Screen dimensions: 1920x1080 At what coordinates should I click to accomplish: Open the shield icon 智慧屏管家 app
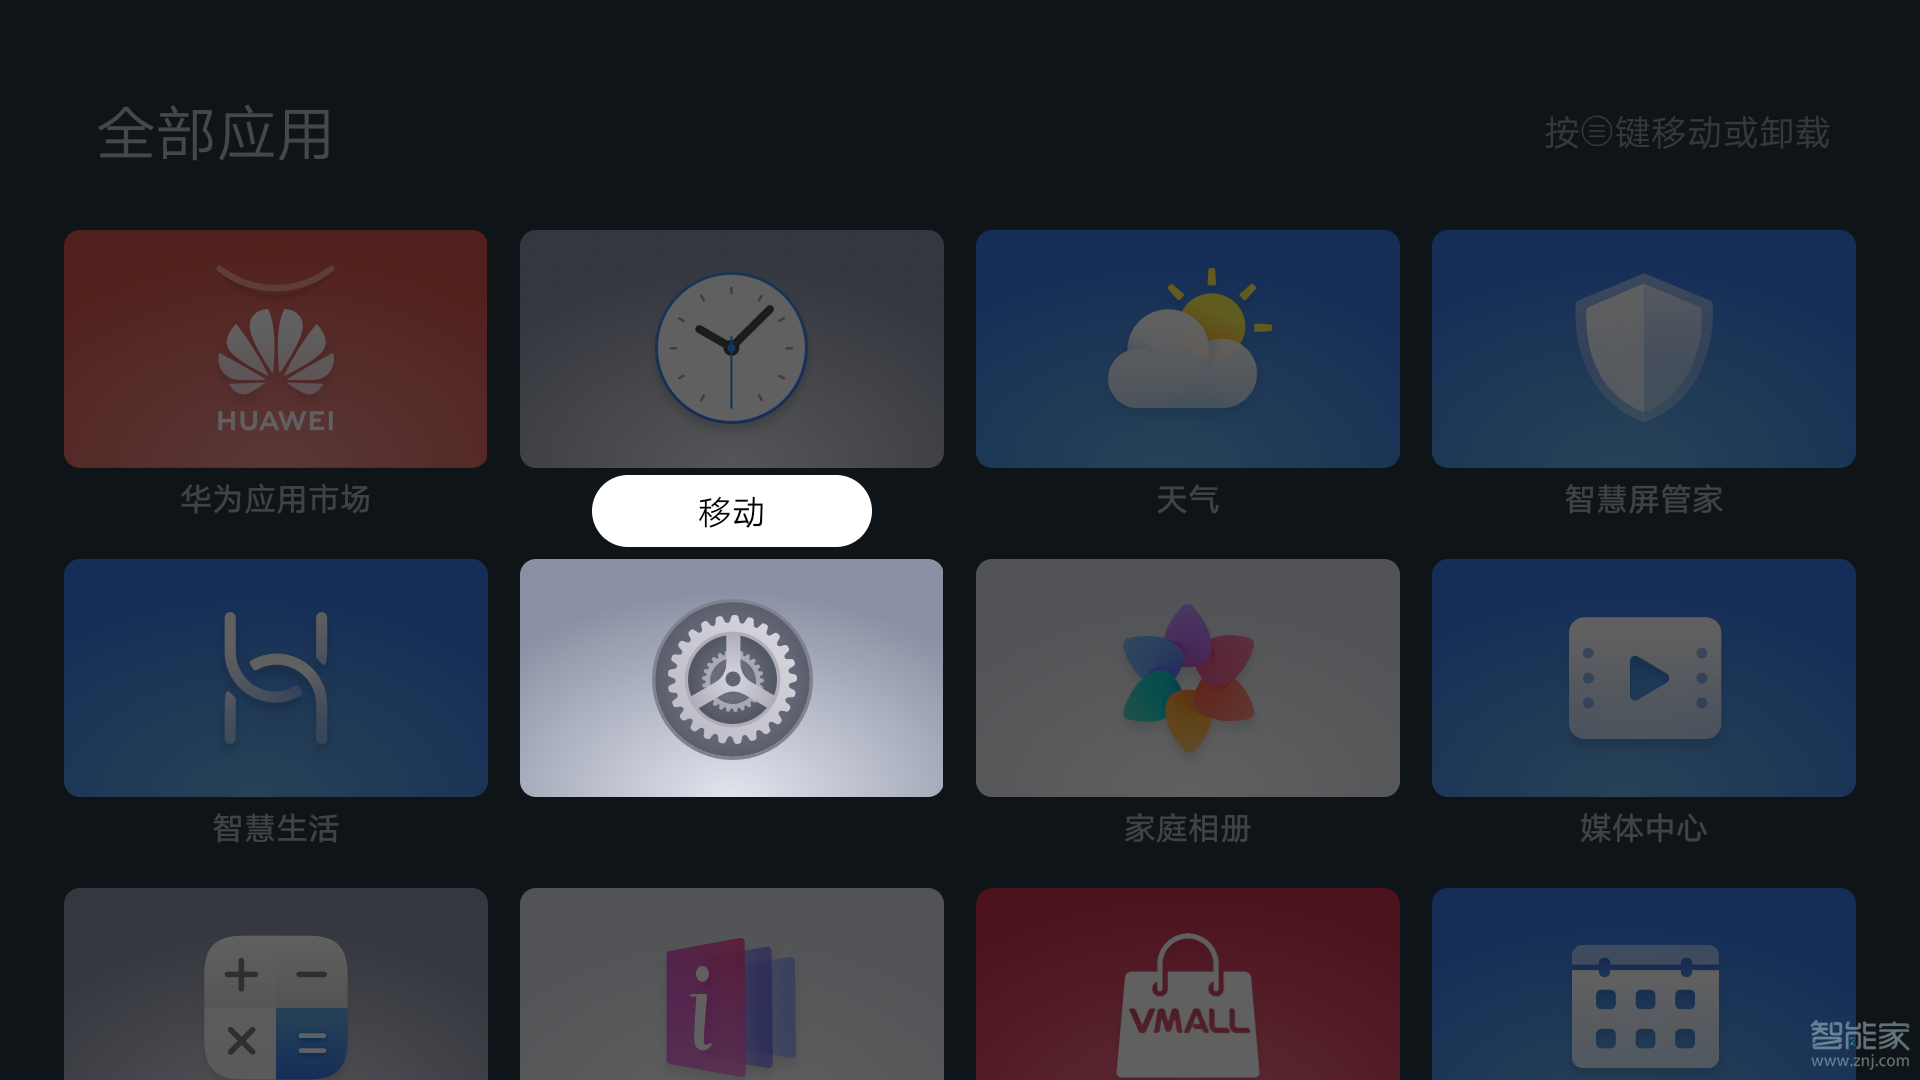point(1644,349)
